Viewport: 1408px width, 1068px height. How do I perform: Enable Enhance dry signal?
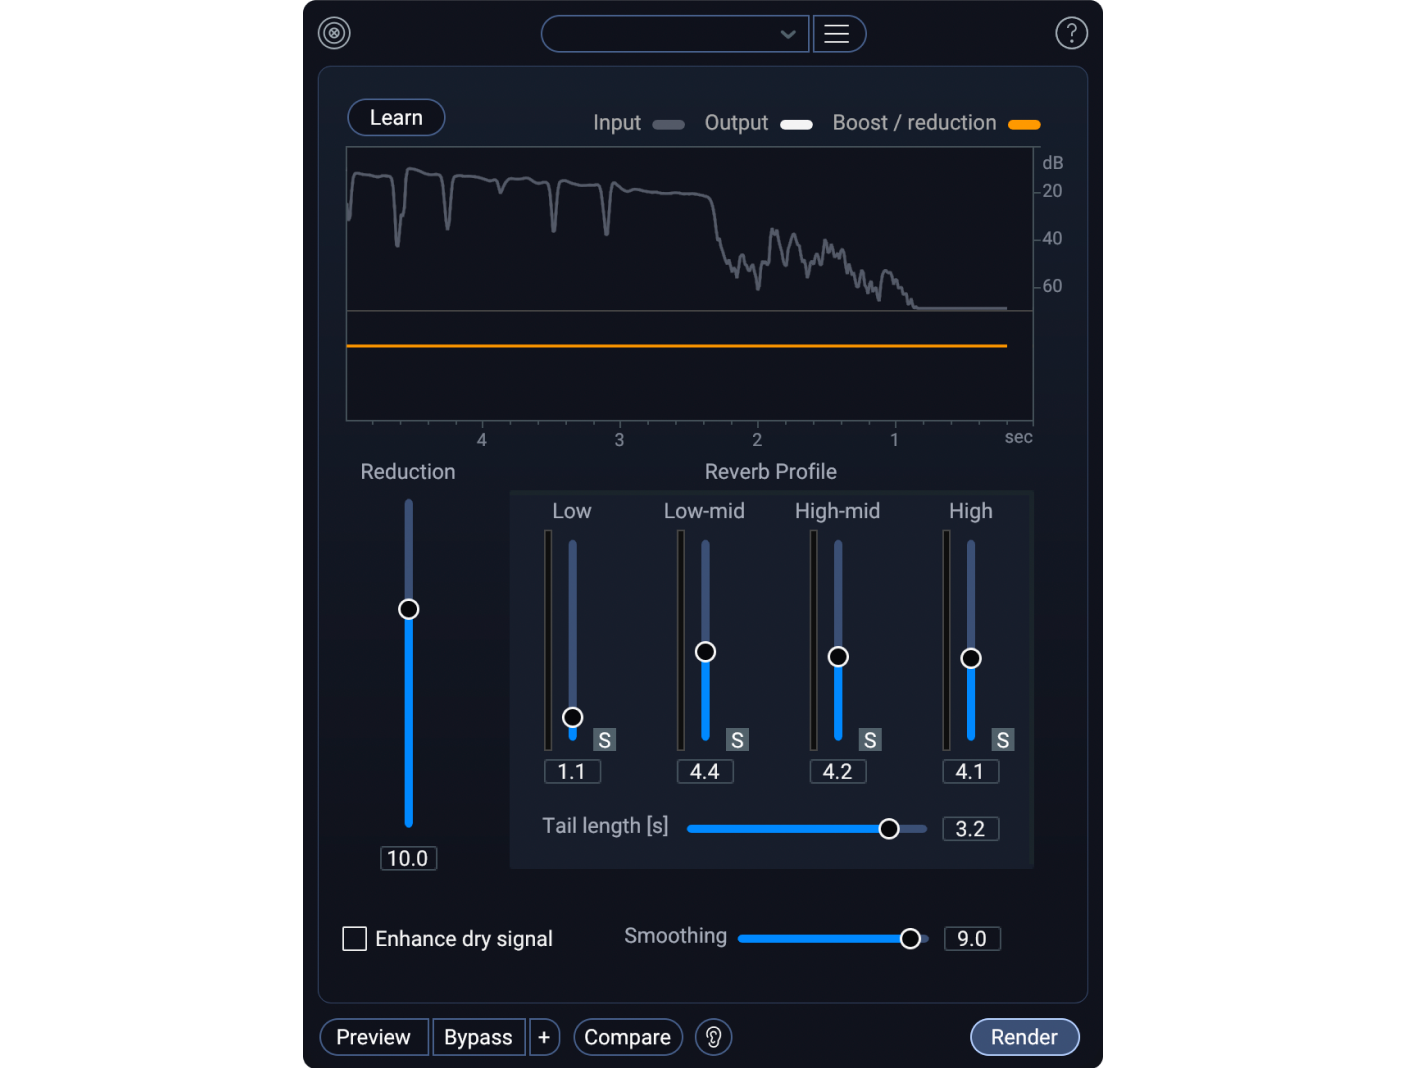pyautogui.click(x=354, y=938)
